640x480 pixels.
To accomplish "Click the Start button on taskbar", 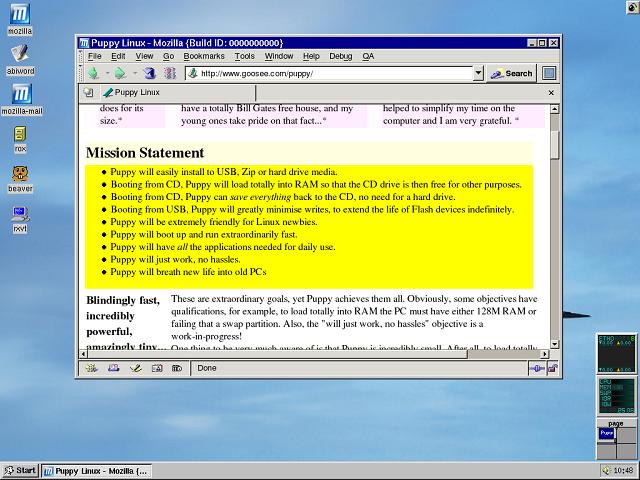I will [20, 470].
